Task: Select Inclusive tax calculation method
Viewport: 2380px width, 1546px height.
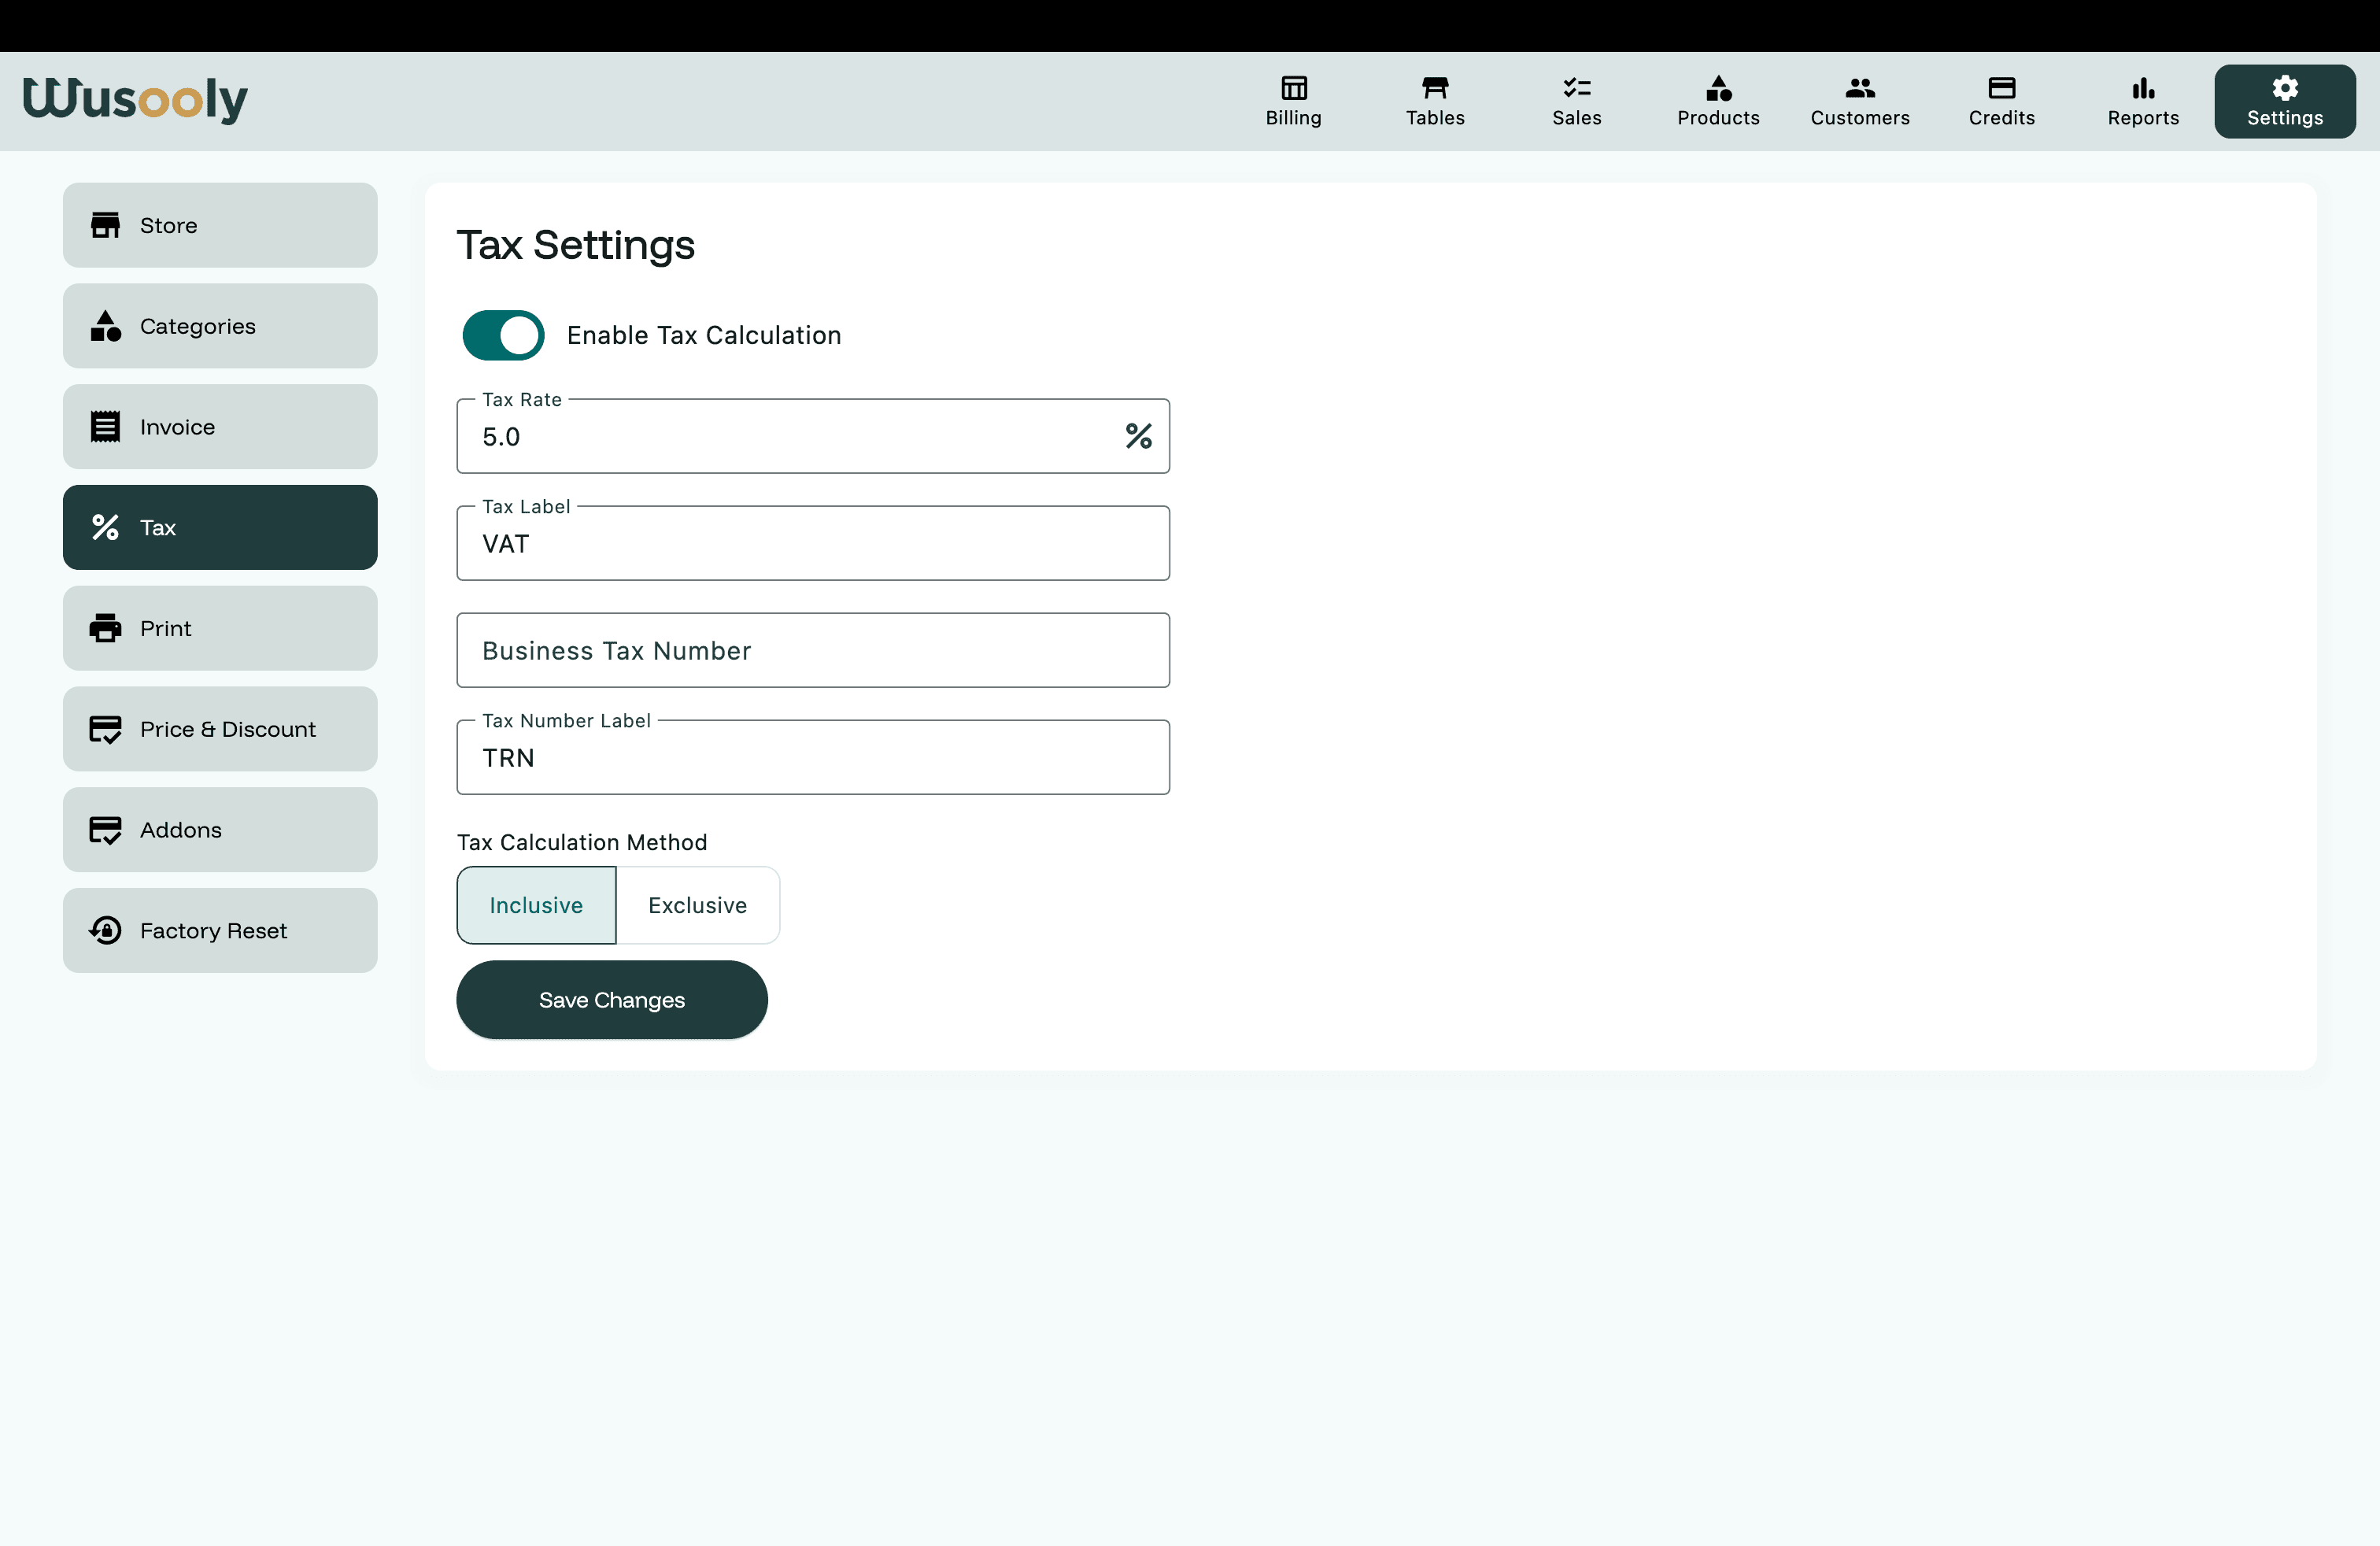Action: [536, 905]
